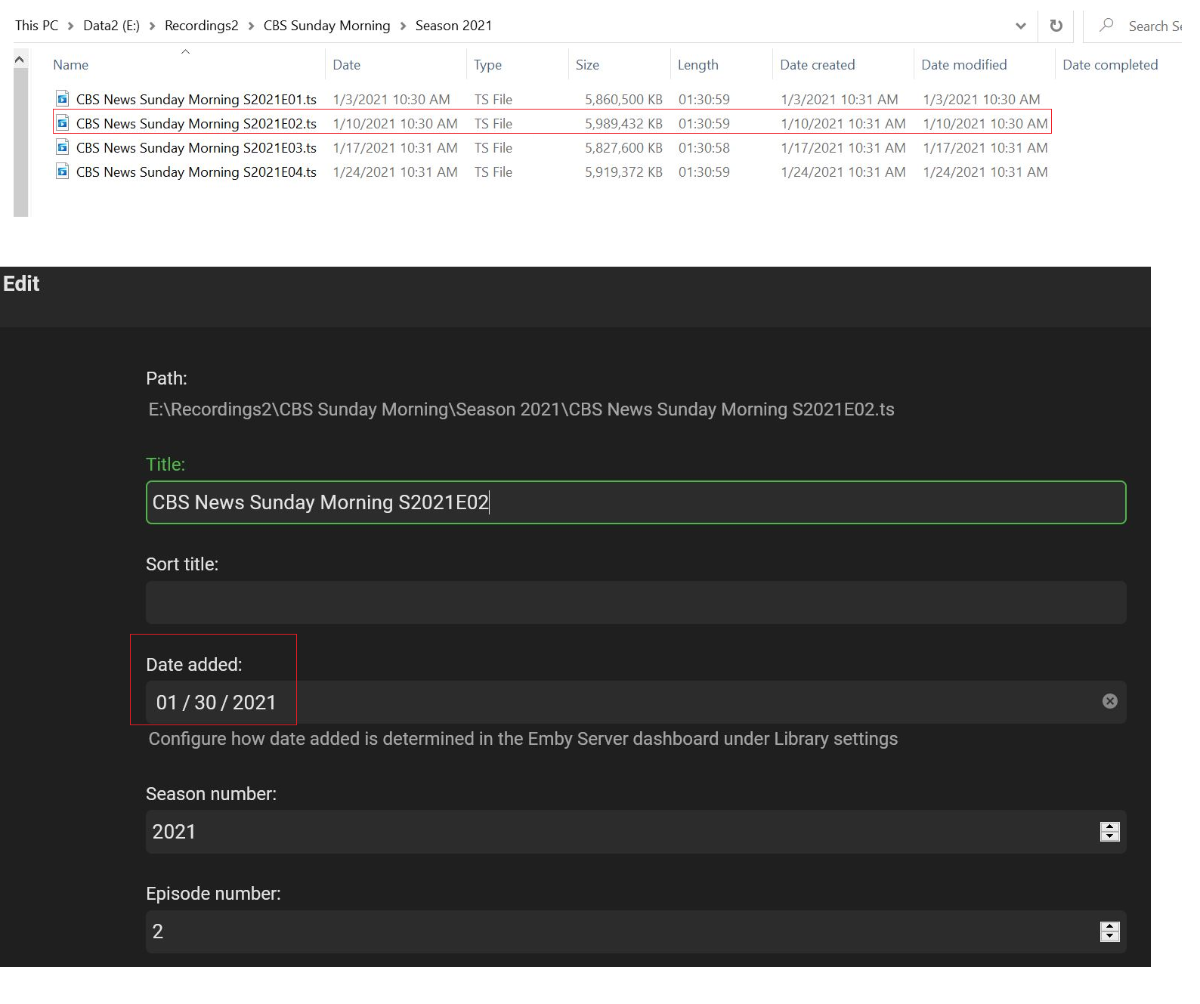The height and width of the screenshot is (1004, 1200).
Task: Adjust the Episode number spinner
Action: pos(1109,931)
